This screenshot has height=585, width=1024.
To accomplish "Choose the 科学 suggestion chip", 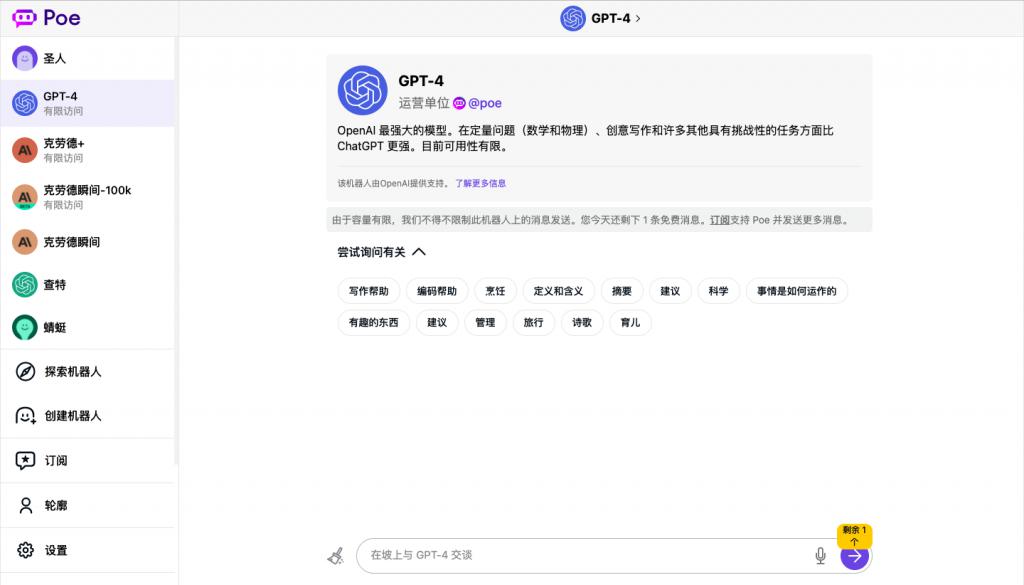I will [718, 291].
